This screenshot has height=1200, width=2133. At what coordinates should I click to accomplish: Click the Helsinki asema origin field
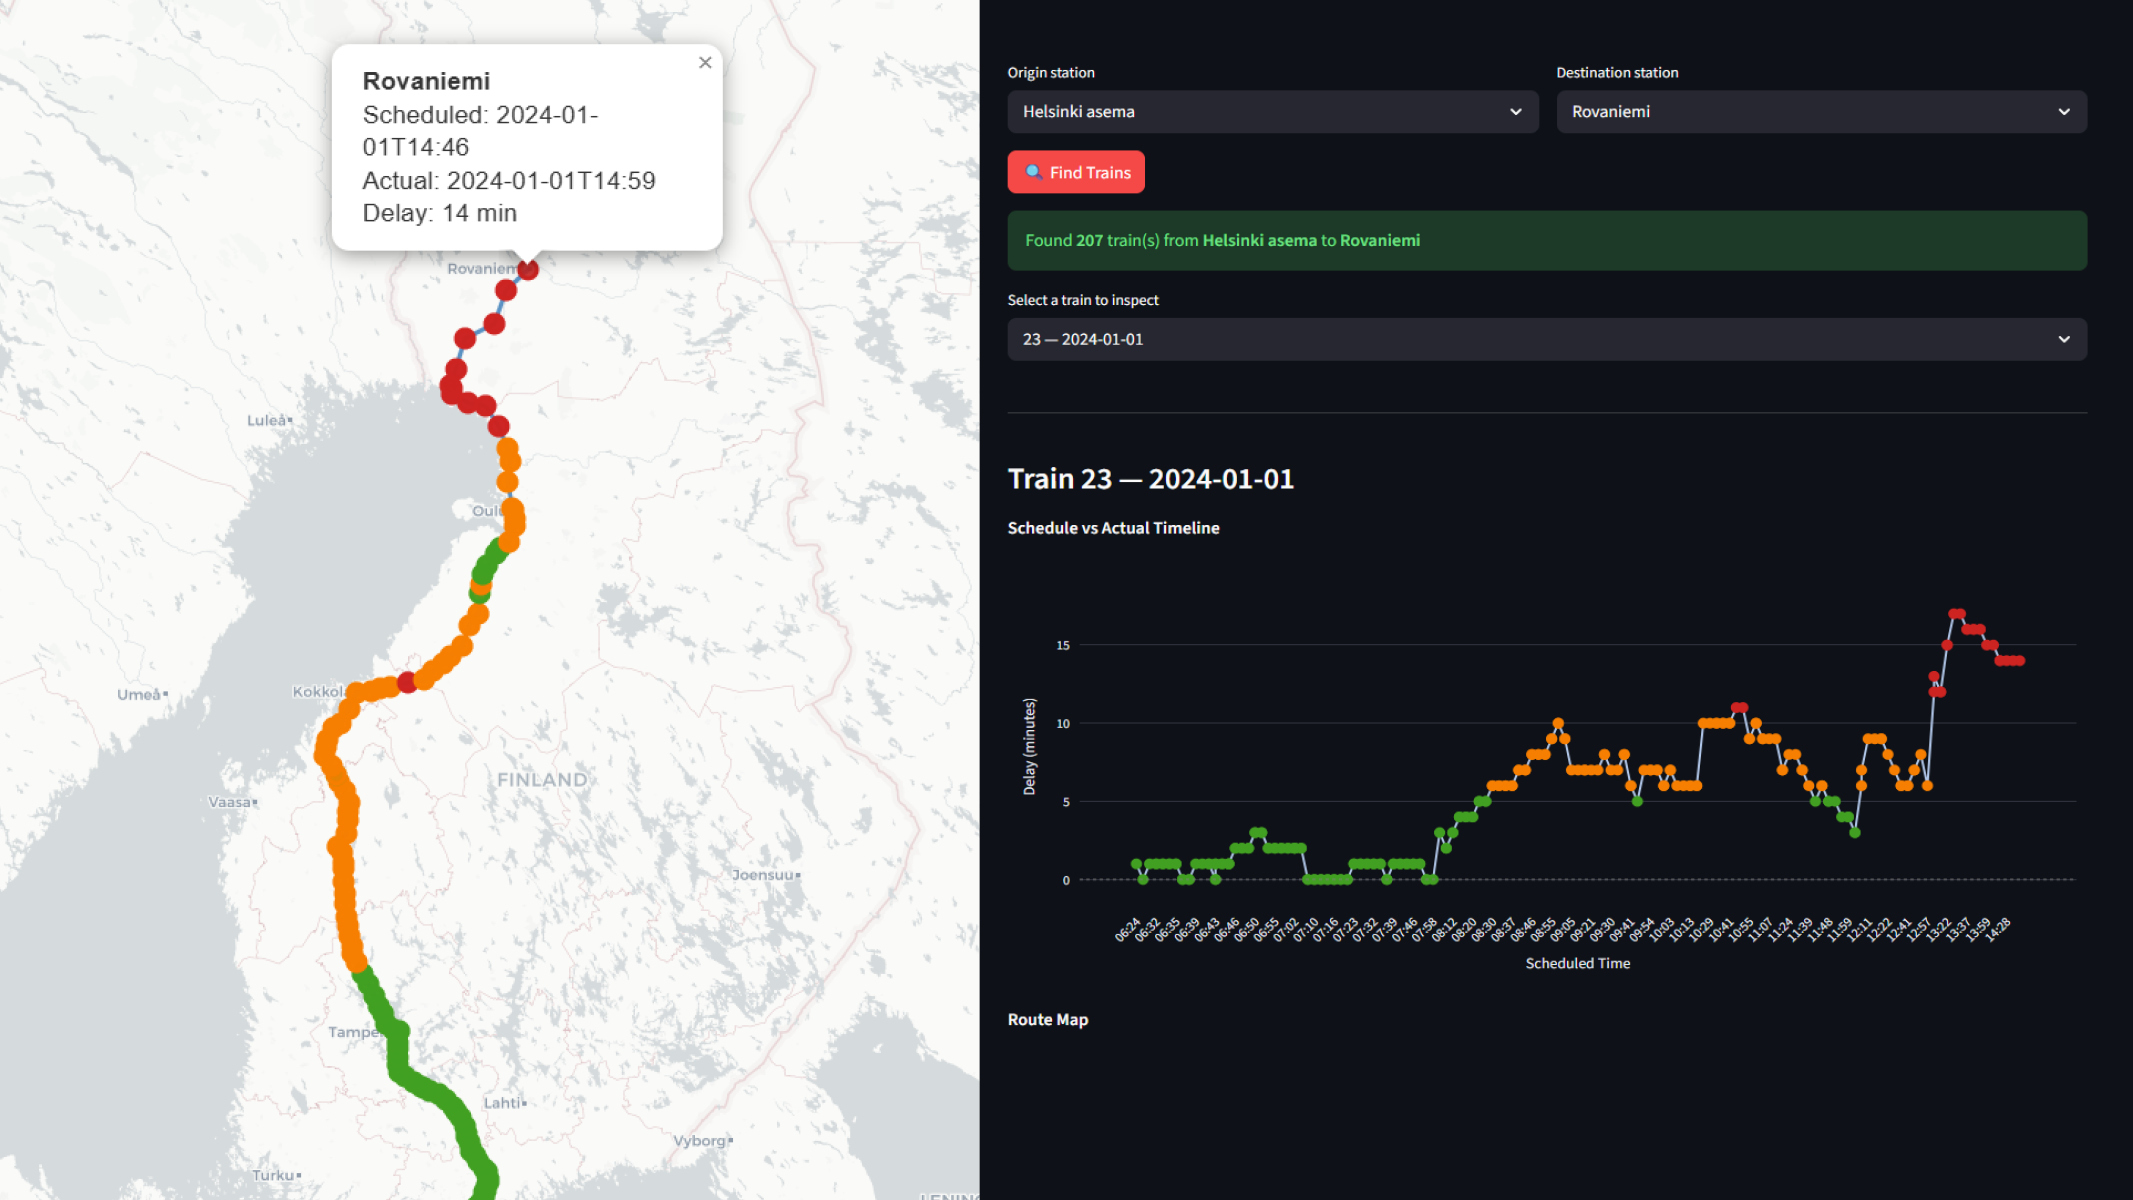pos(1273,112)
